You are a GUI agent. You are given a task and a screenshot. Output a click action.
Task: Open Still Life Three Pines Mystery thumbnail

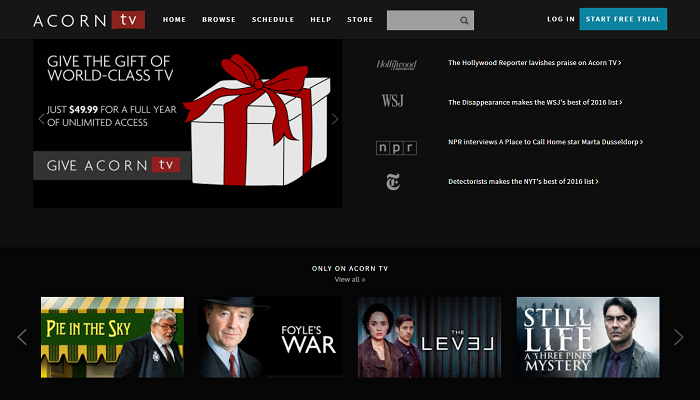pos(588,337)
